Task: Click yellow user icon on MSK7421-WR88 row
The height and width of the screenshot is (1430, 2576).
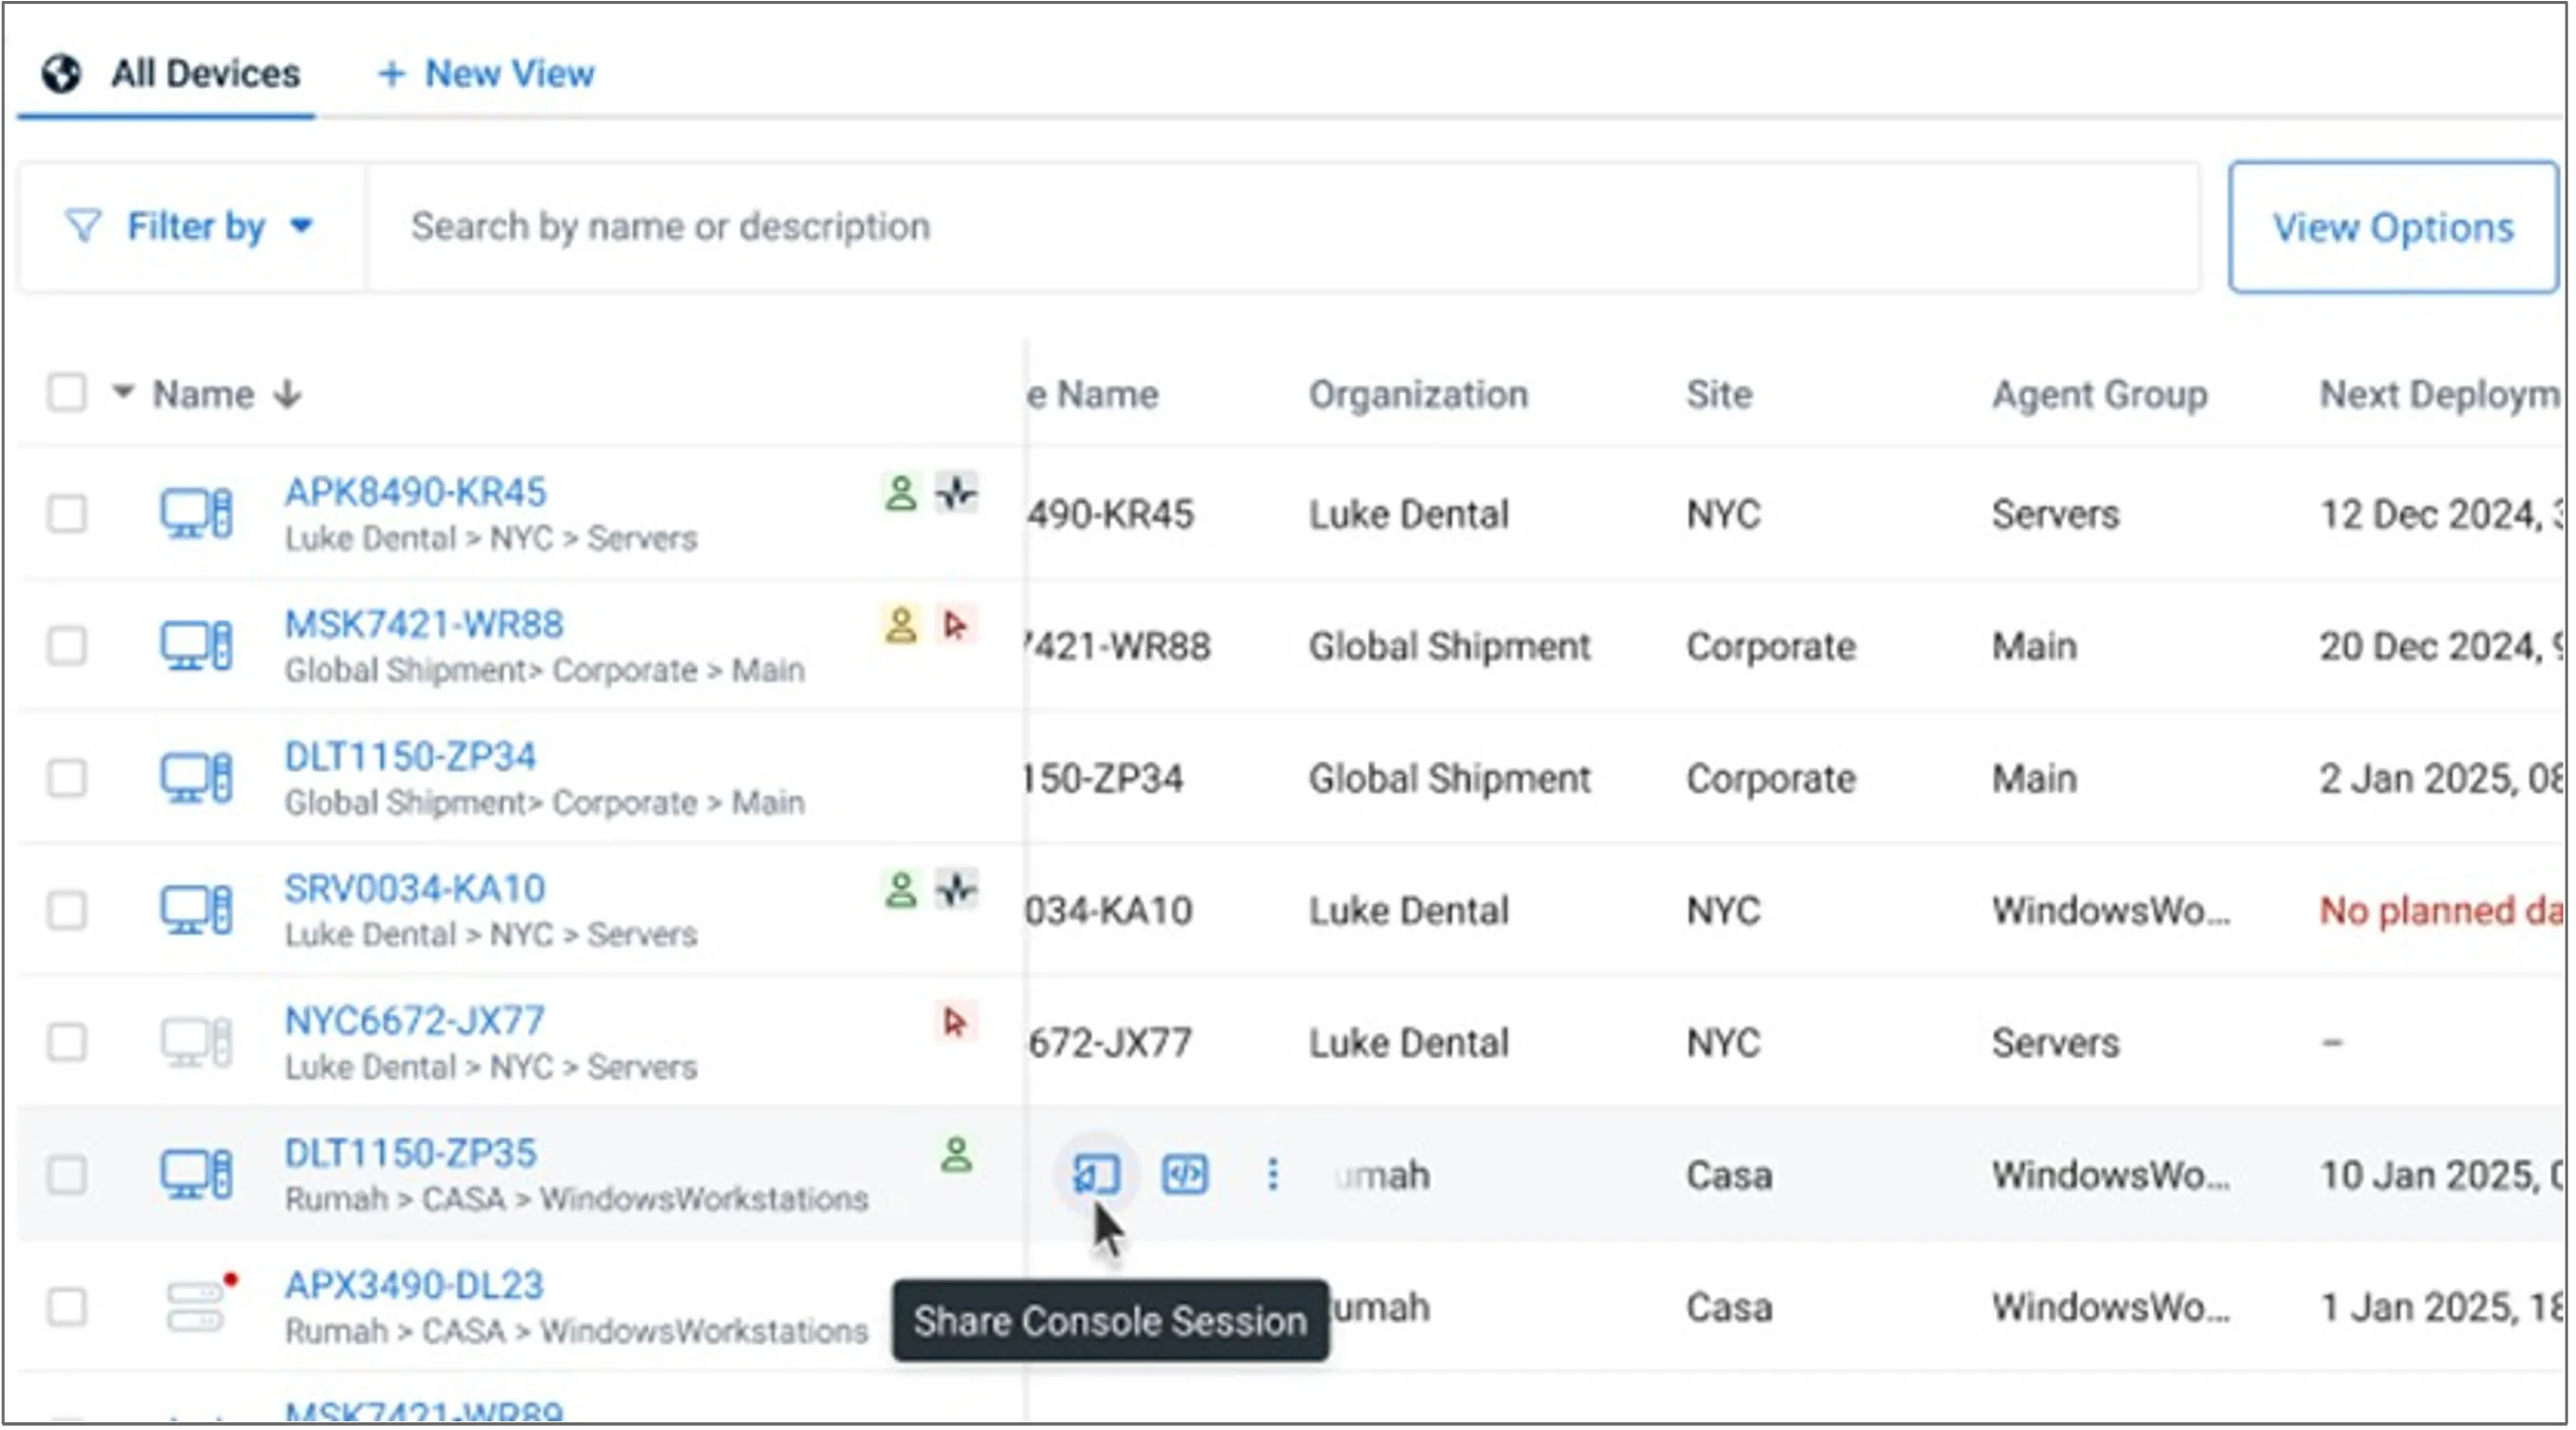Action: pyautogui.click(x=900, y=625)
